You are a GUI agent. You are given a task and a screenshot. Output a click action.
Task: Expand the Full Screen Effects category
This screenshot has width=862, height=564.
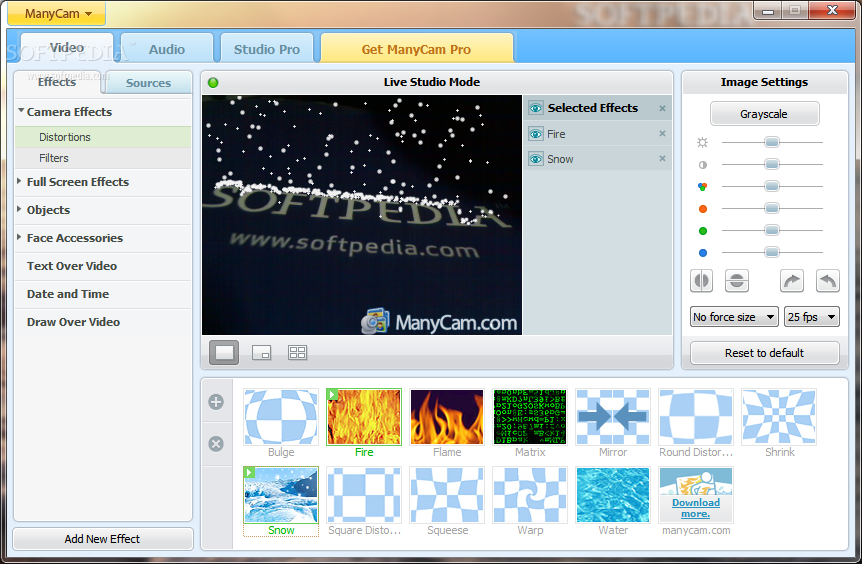[x=77, y=182]
